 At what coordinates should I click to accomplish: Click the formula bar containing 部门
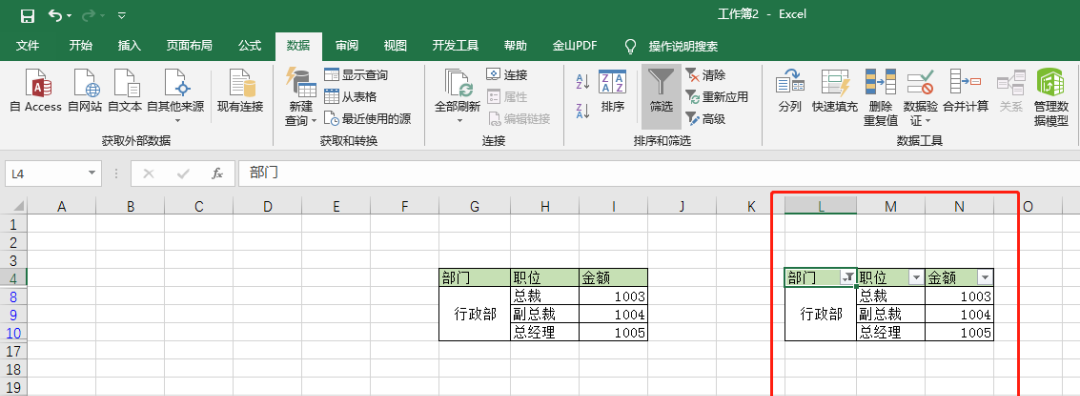(x=658, y=174)
